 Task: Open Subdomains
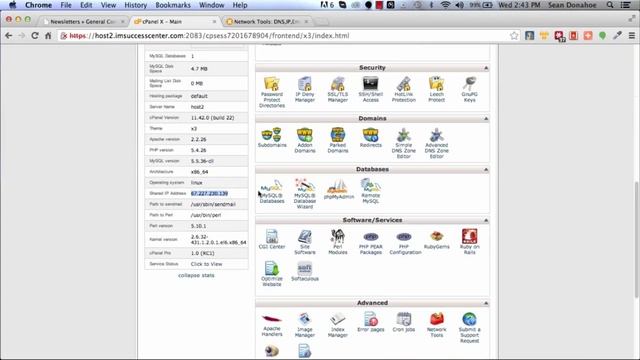[272, 138]
